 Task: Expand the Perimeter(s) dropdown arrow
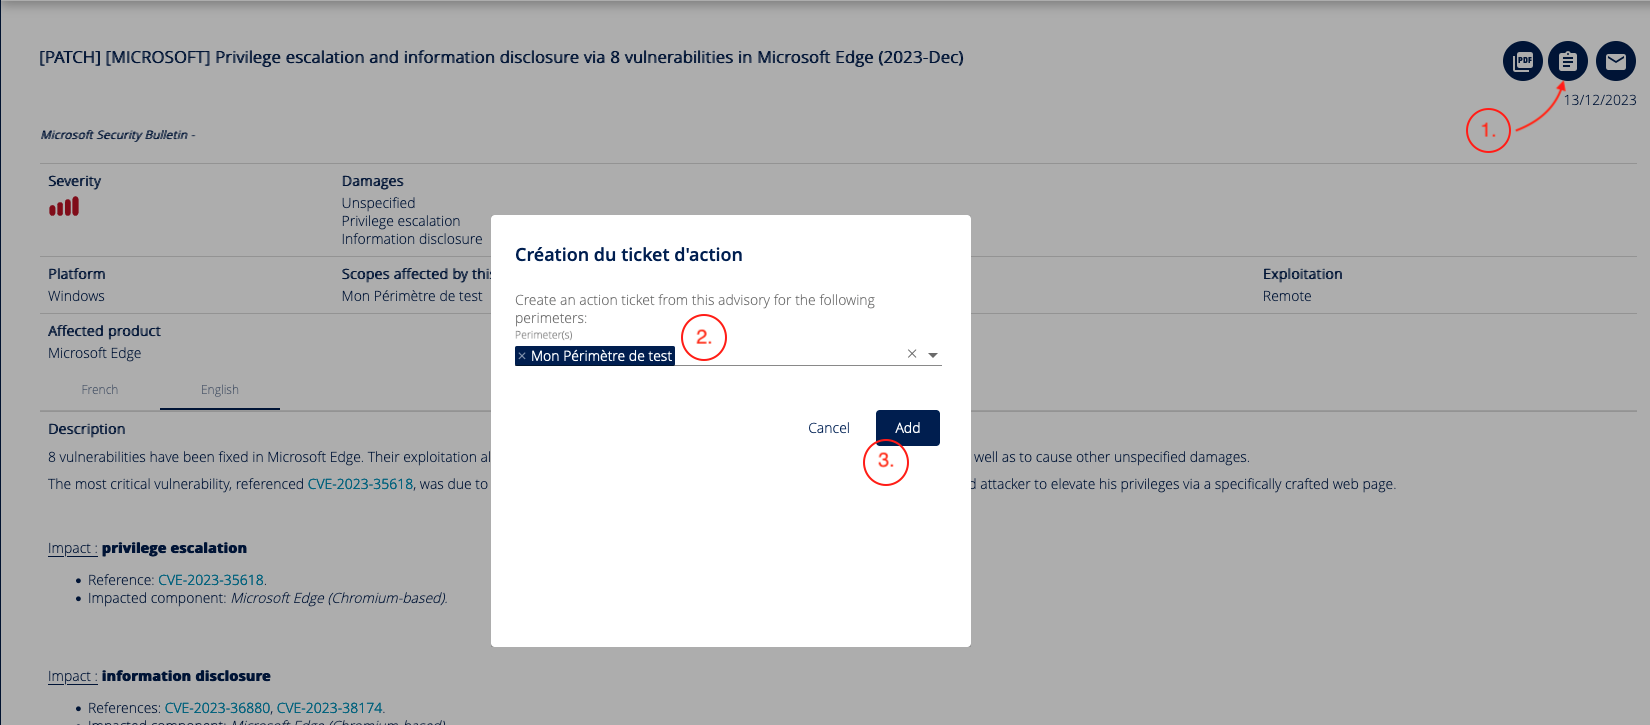click(x=933, y=355)
